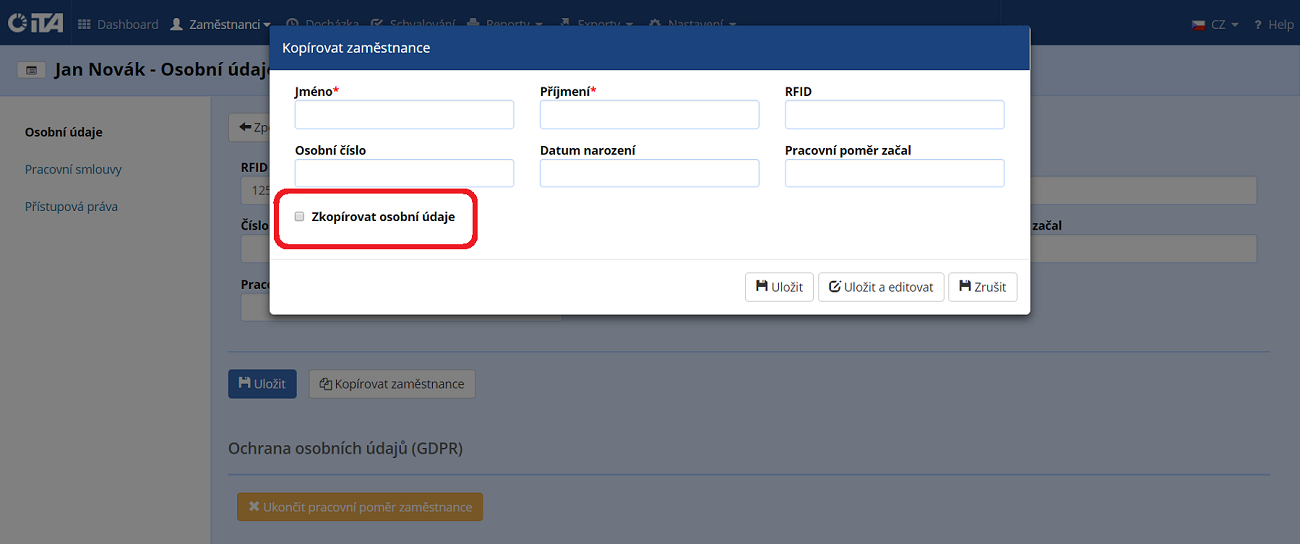Open Pracovní smlouvy in sidebar

73,169
